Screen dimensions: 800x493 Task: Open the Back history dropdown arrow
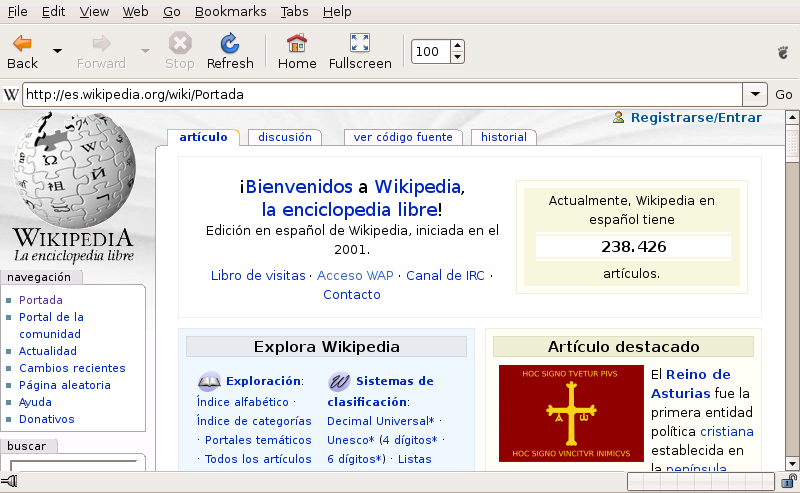tap(57, 51)
